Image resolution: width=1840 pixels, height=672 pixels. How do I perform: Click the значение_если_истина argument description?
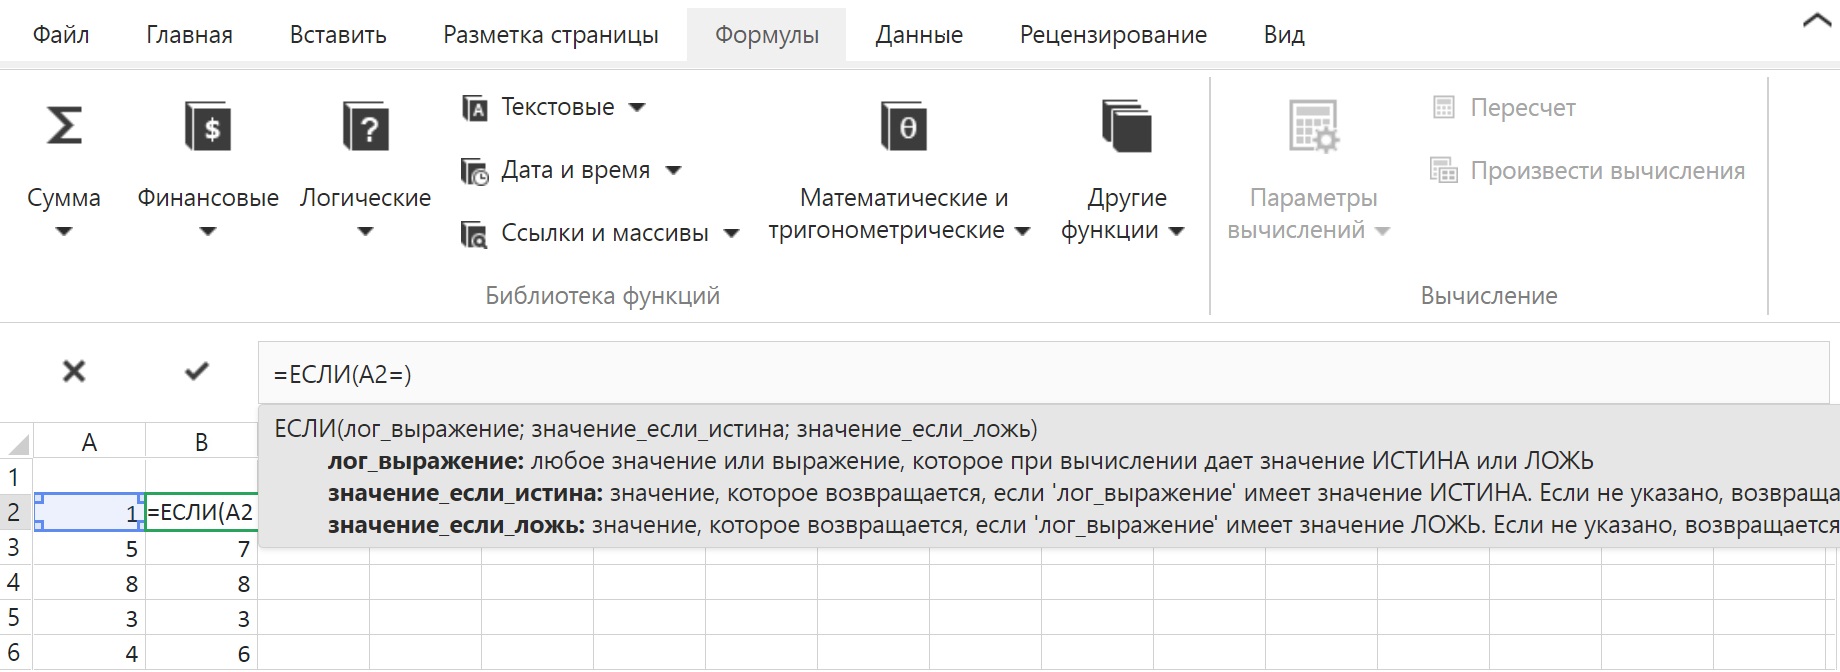(x=1083, y=493)
